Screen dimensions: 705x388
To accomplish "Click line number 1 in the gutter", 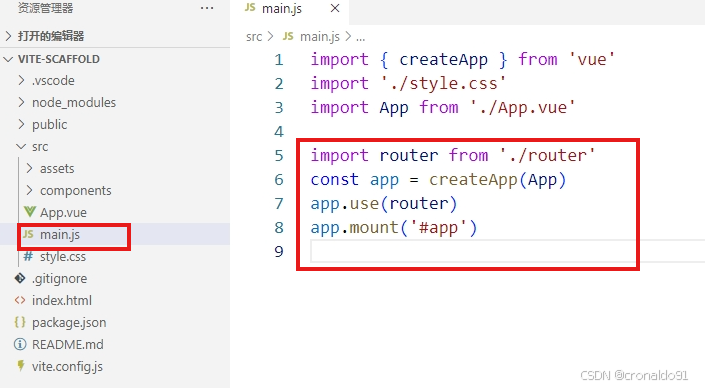I will click(x=279, y=59).
